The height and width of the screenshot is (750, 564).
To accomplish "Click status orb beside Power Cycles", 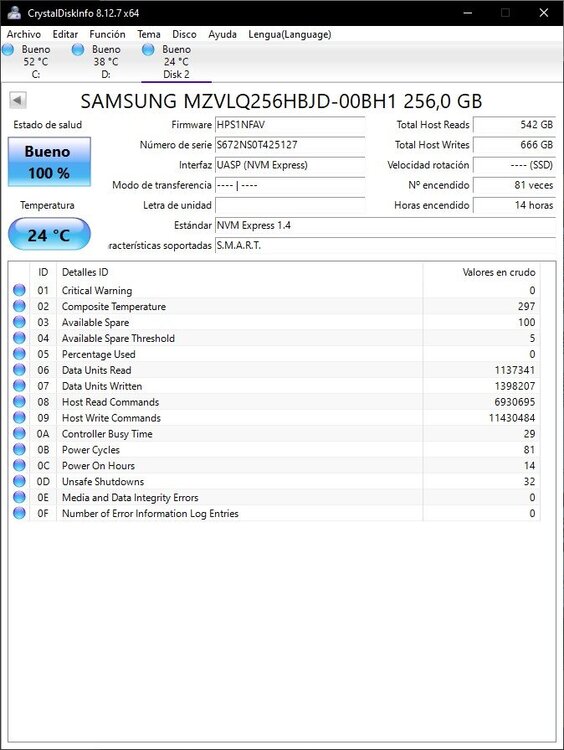I will pos(19,450).
